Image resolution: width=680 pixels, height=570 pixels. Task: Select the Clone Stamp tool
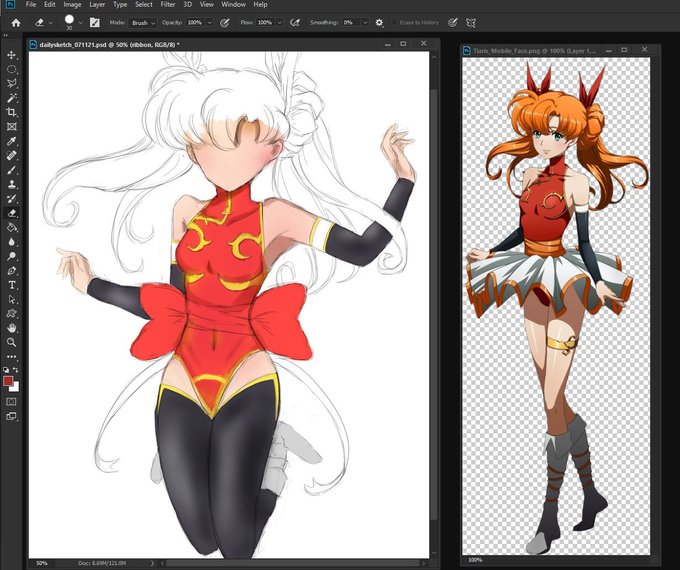pyautogui.click(x=12, y=184)
